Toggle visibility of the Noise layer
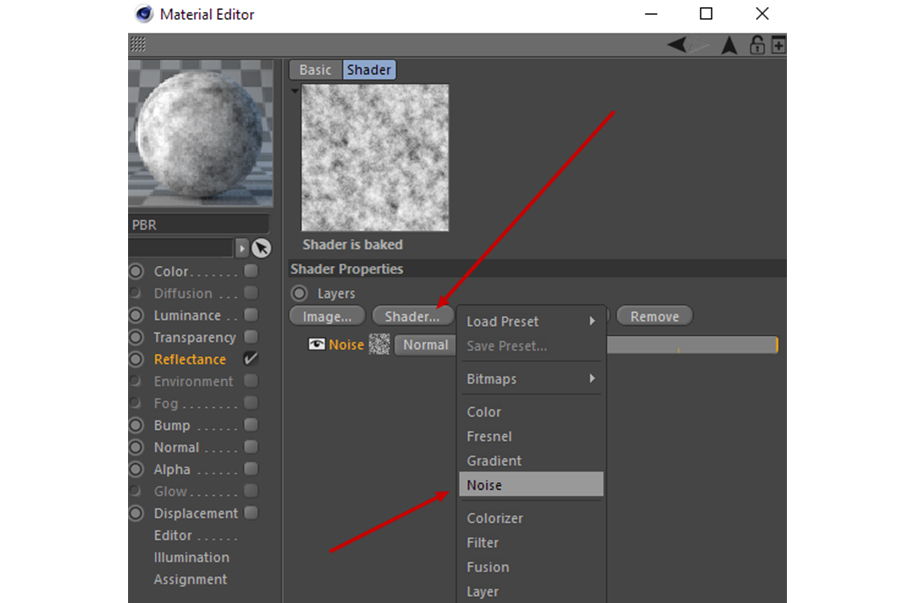Screen dimensions: 900x603 click(x=315, y=344)
